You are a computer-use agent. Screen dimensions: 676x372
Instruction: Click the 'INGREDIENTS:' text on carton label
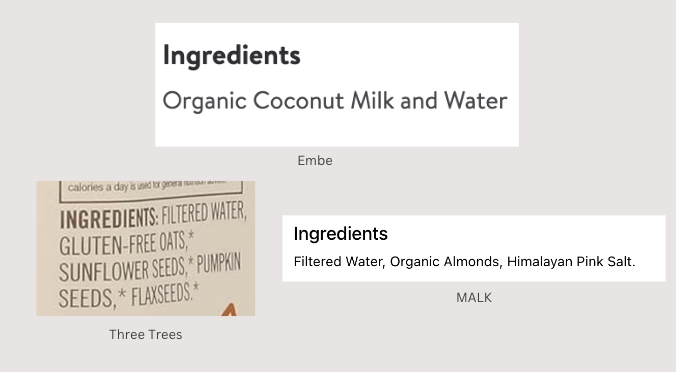109,219
